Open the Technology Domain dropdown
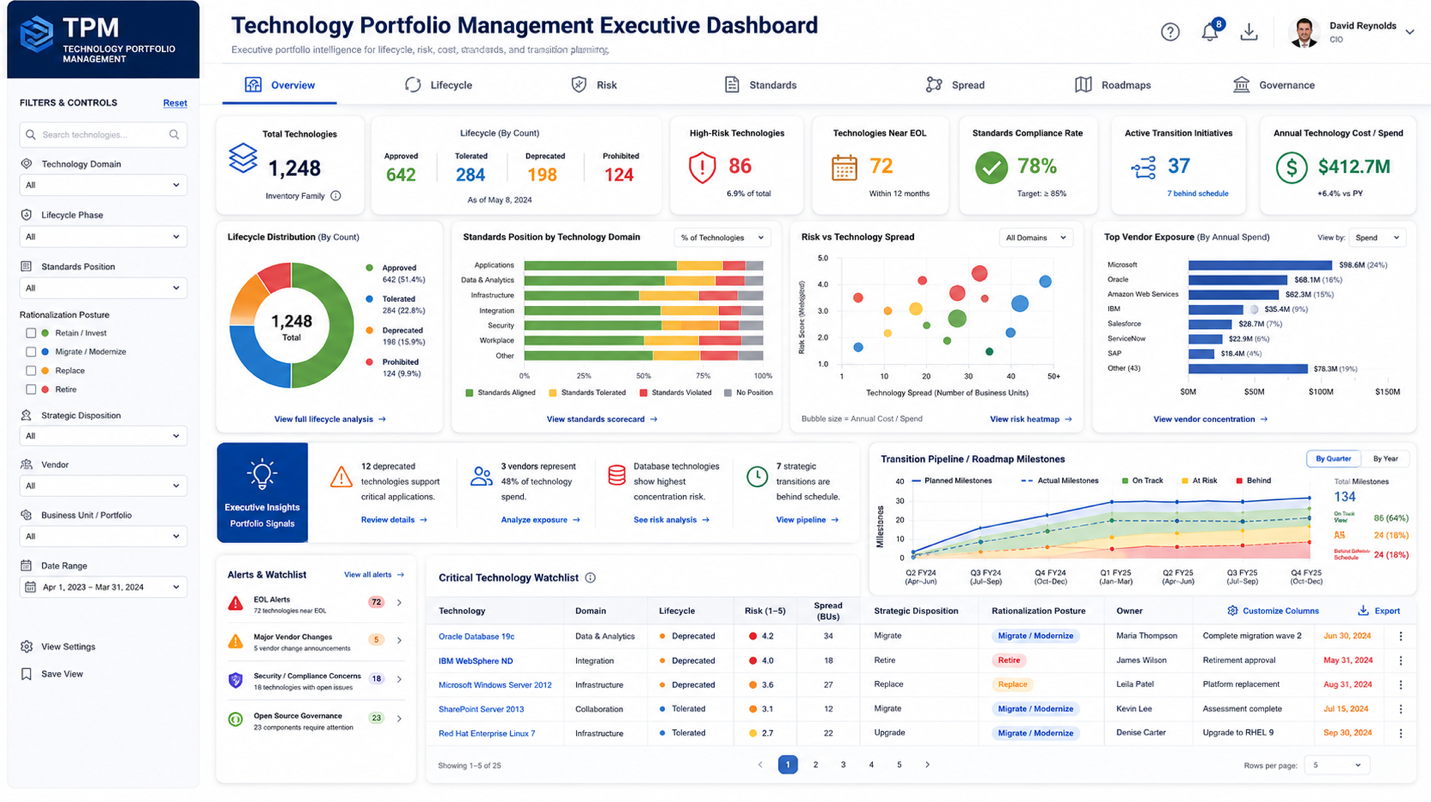Viewport: 1431px width, 802px height. click(x=103, y=185)
